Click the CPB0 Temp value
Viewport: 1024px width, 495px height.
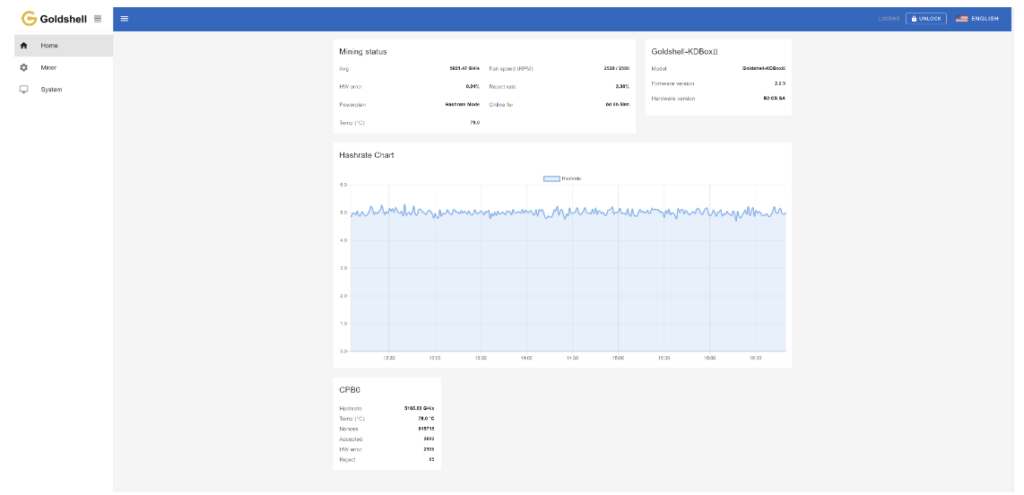click(426, 419)
